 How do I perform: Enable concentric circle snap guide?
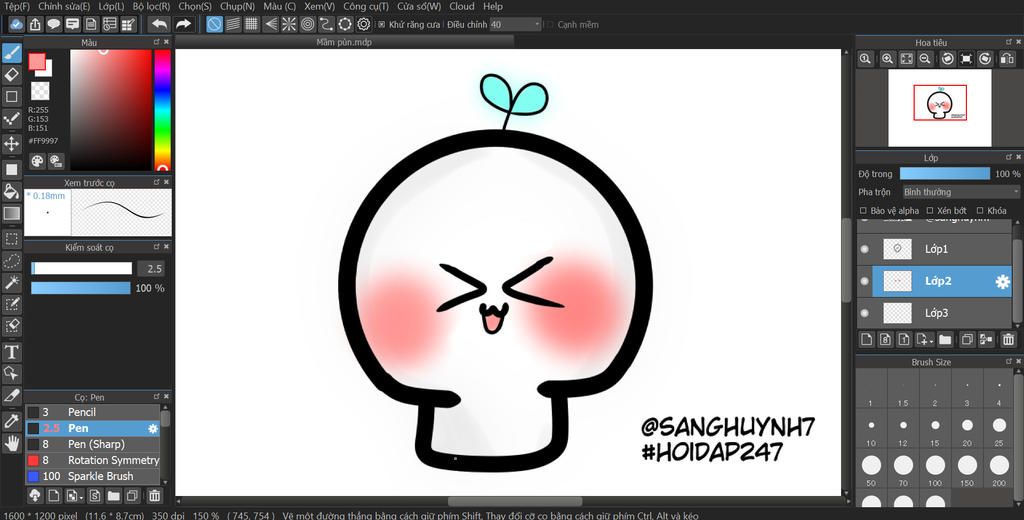[308, 24]
